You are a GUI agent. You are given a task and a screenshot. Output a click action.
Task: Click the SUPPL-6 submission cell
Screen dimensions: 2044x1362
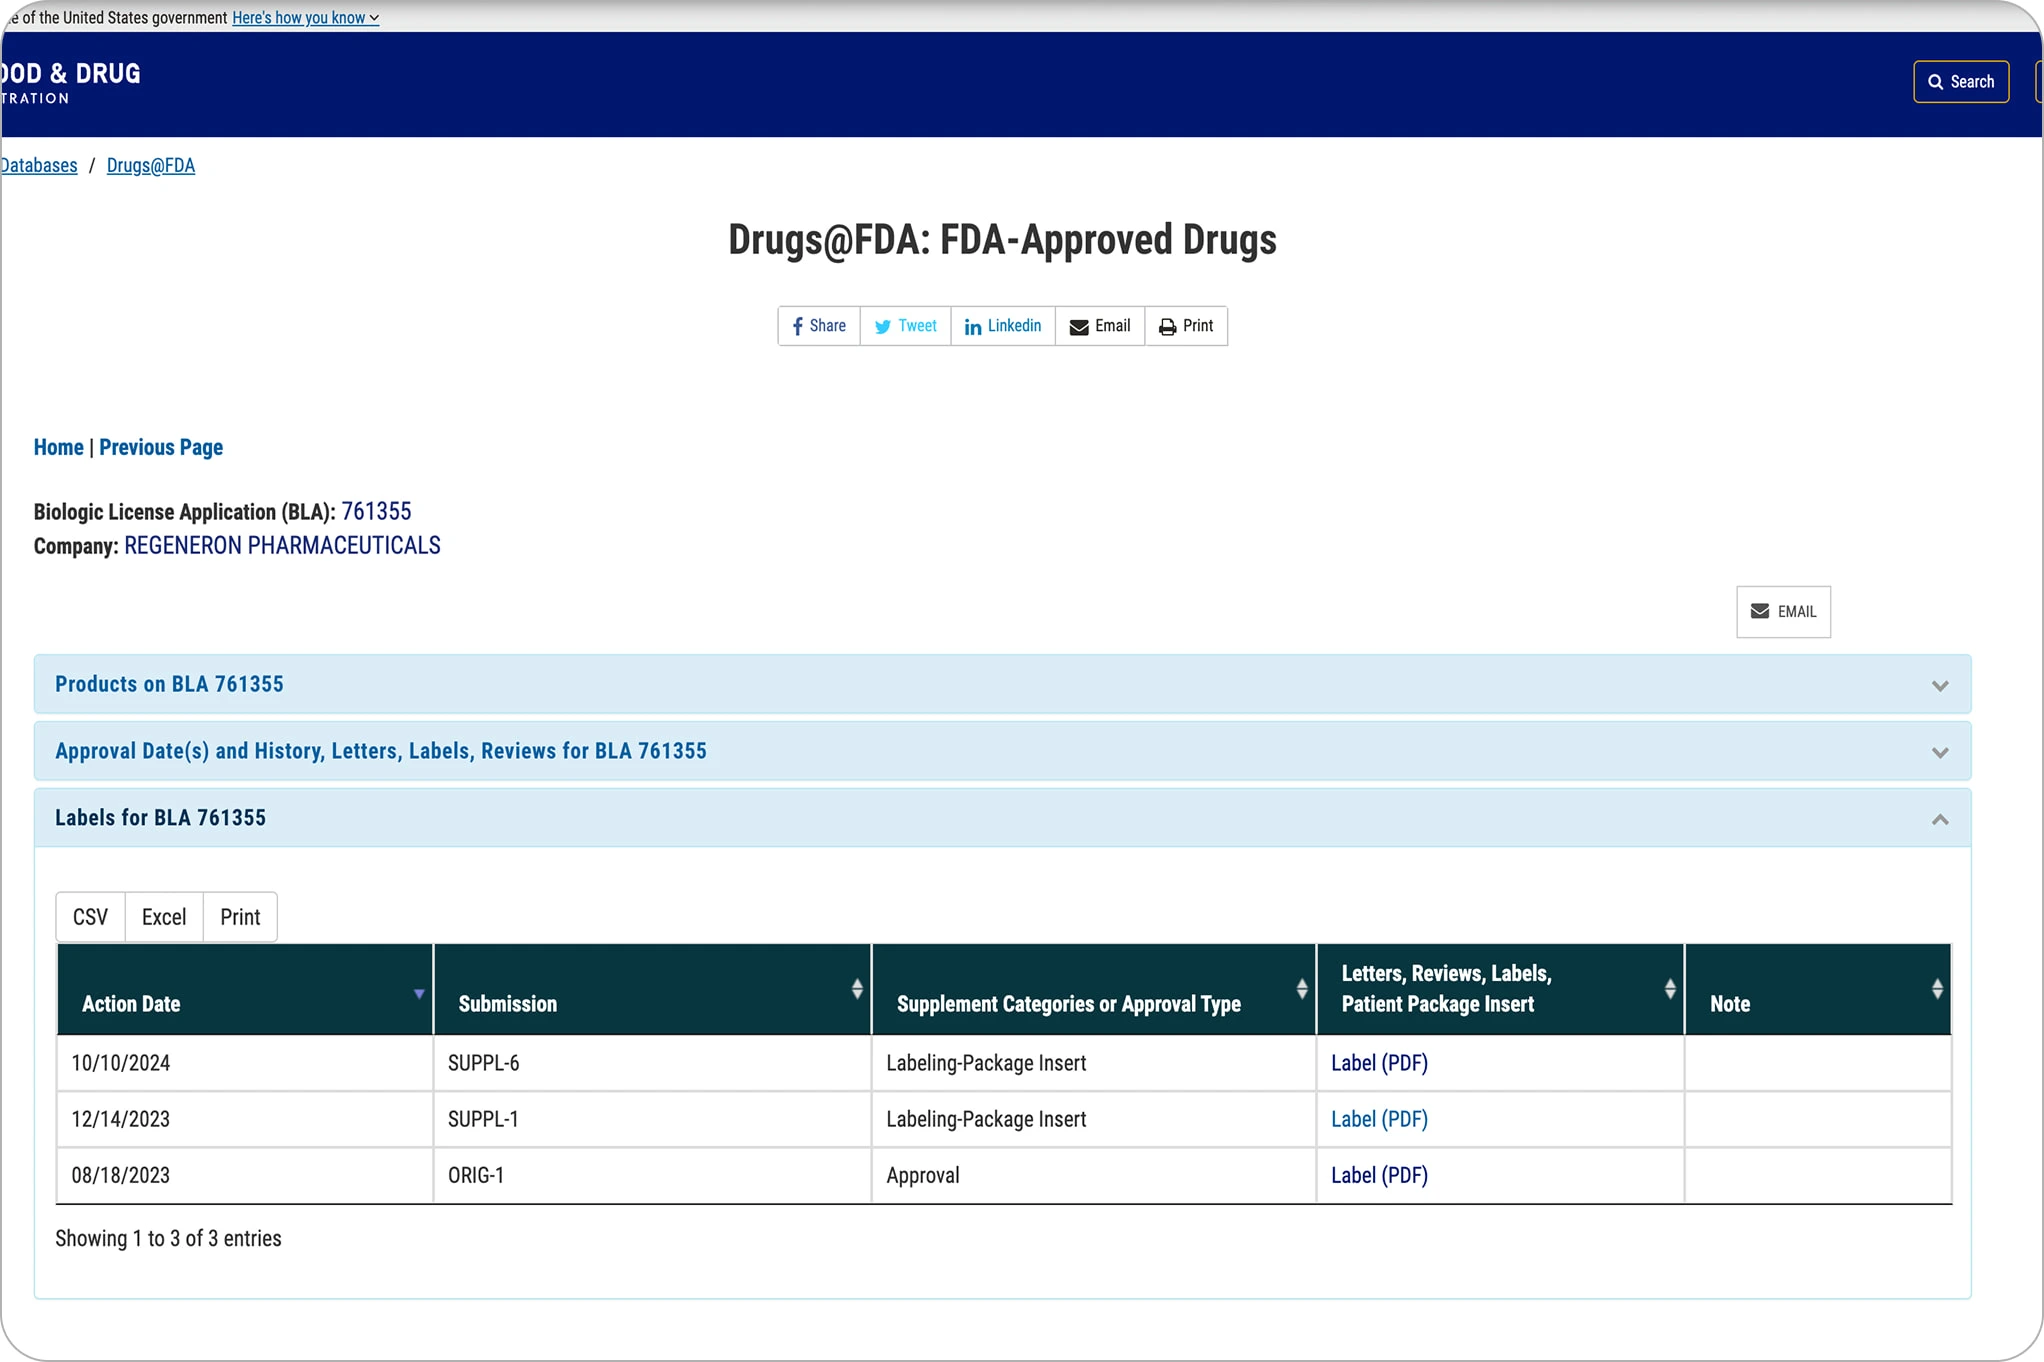point(652,1063)
